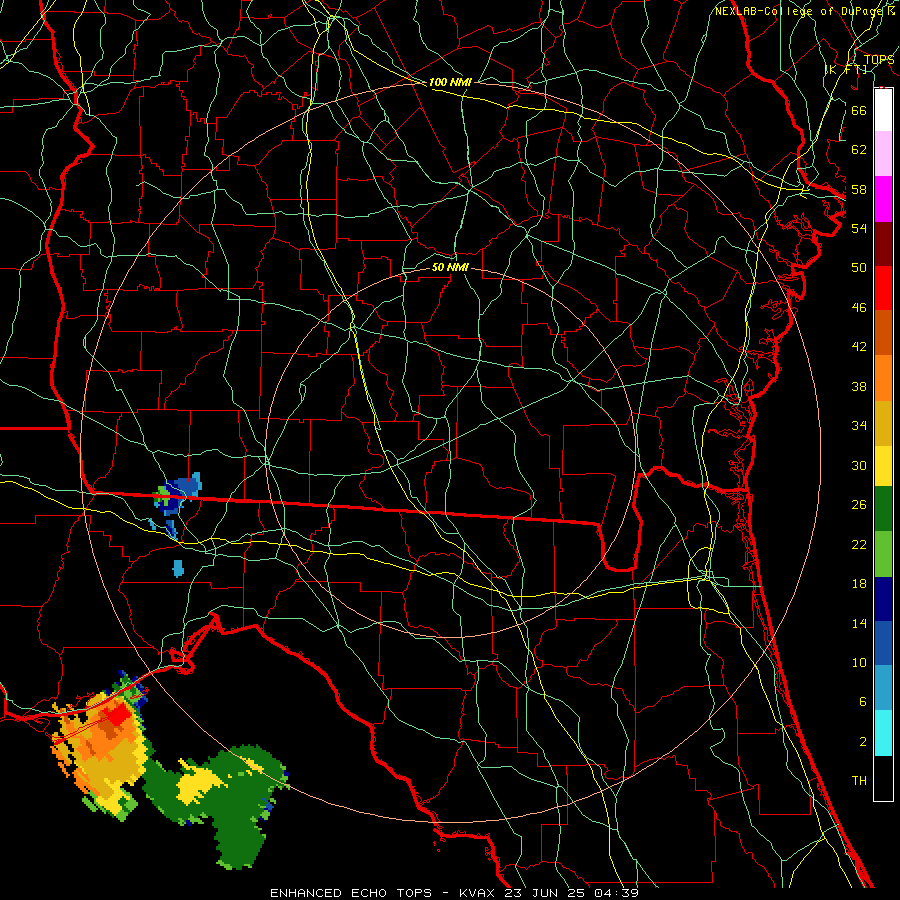Click the "23 JUN 25" date text

pos(545,893)
